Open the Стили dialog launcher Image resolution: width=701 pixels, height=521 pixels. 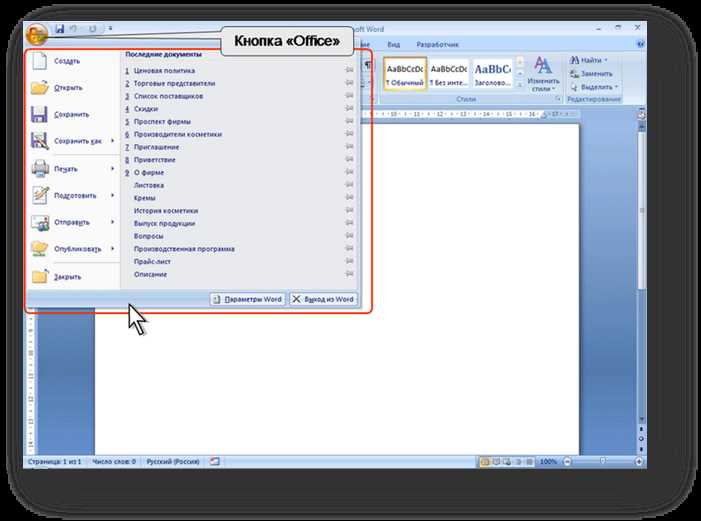click(557, 99)
